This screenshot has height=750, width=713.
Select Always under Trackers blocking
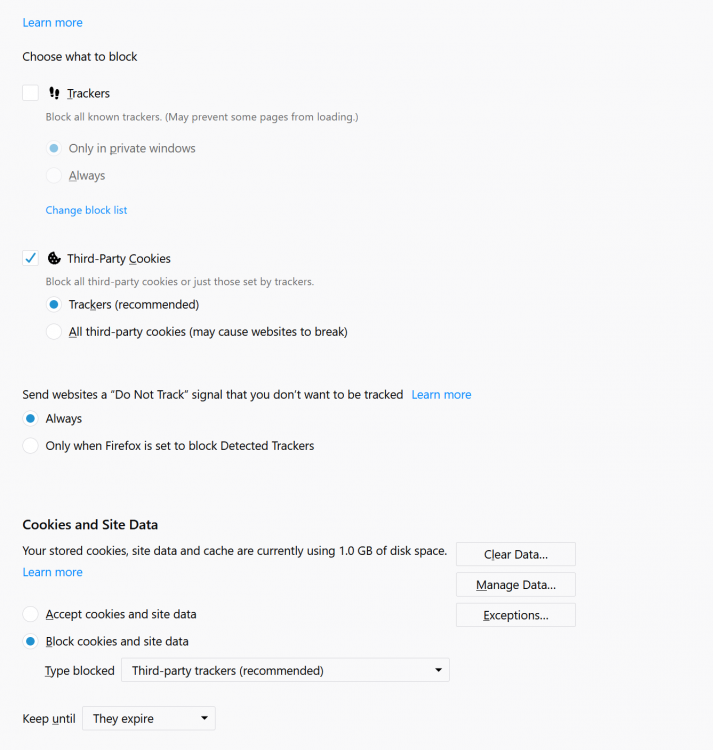click(x=54, y=175)
